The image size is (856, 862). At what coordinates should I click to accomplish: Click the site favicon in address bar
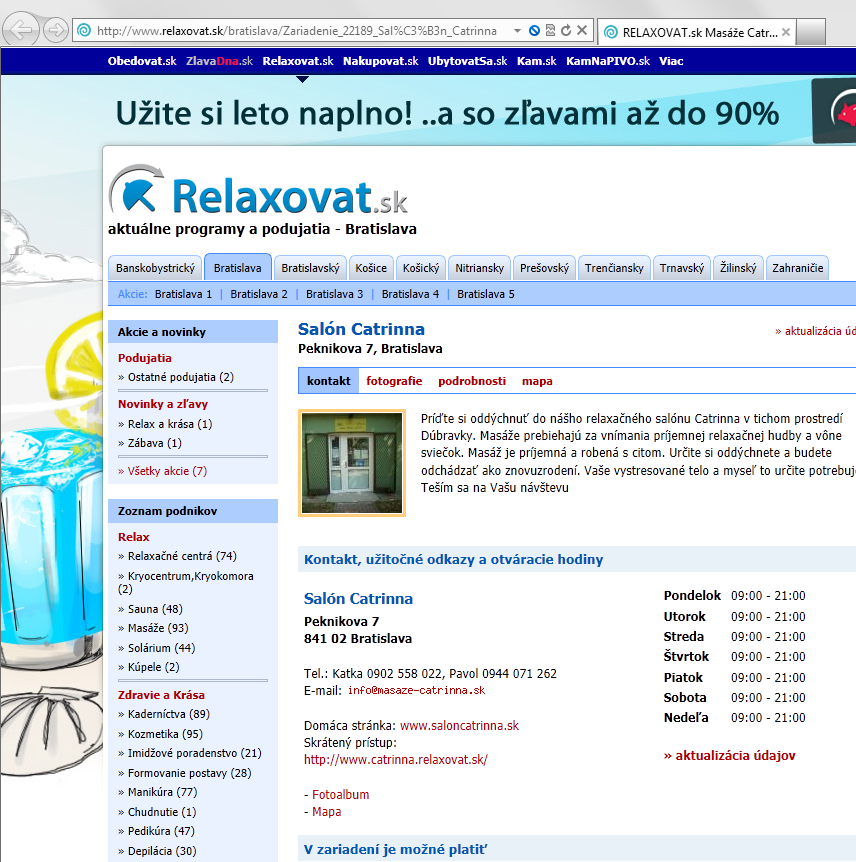coord(84,31)
